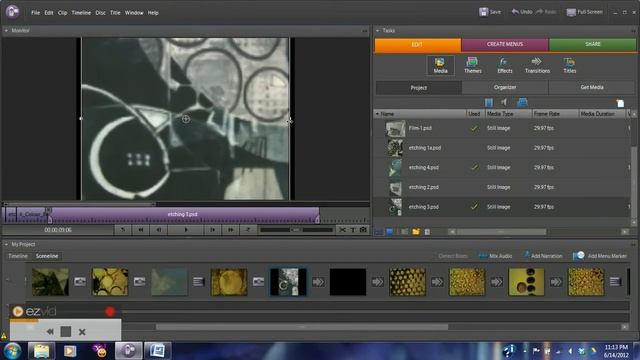Click the transition slot after the first sceneline clip
This screenshot has width=640, height=360.
80,282
